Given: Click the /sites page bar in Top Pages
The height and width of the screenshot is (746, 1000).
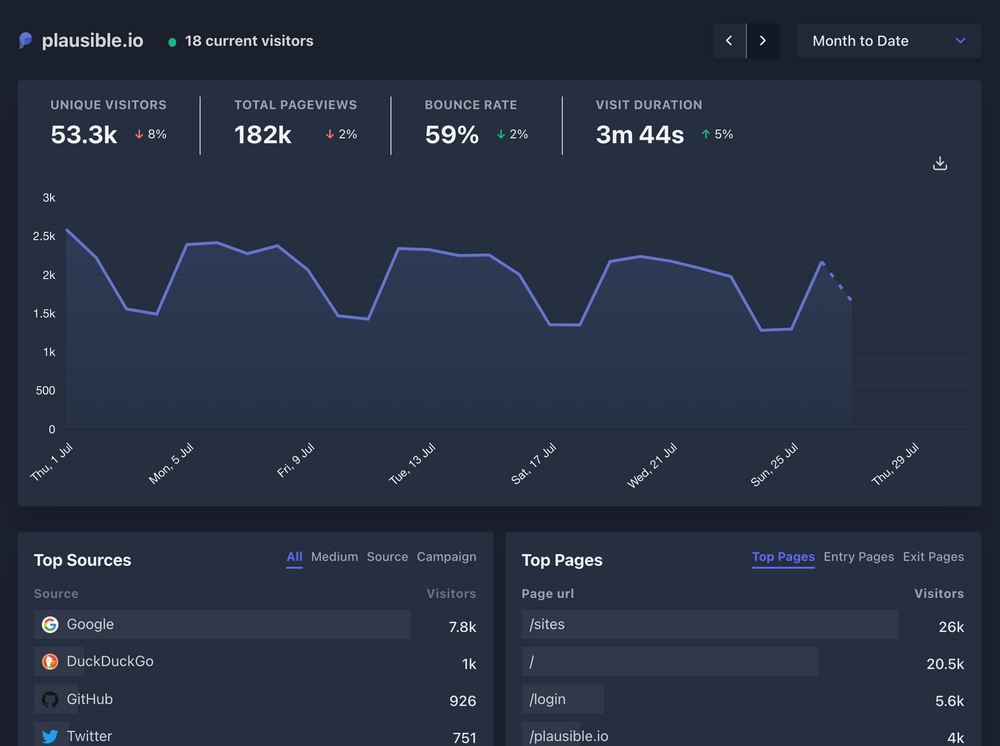Looking at the screenshot, I should 710,624.
